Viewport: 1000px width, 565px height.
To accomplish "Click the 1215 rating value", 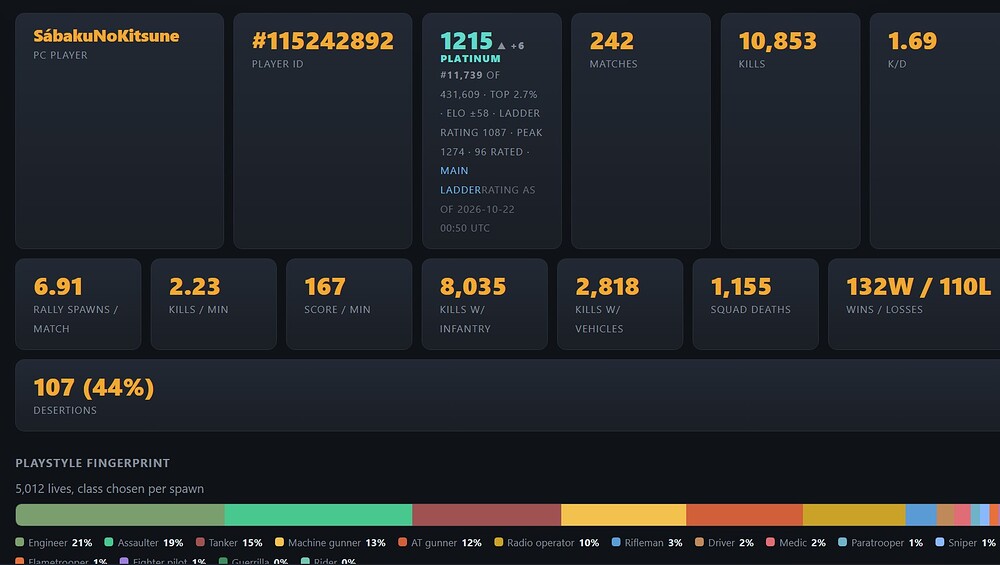I will tap(466, 41).
